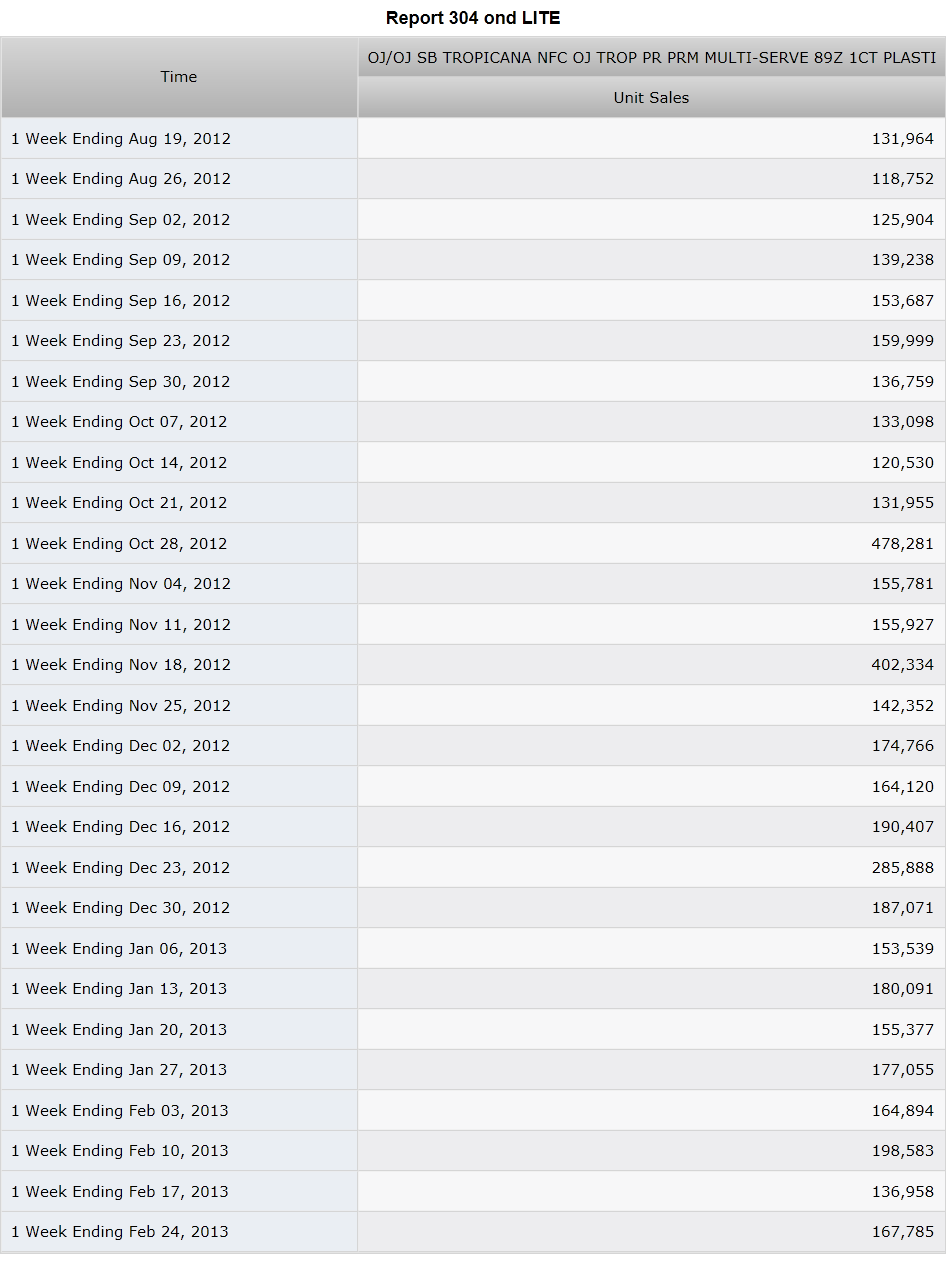Click the 285,888 value cell
The image size is (946, 1284).
point(651,867)
